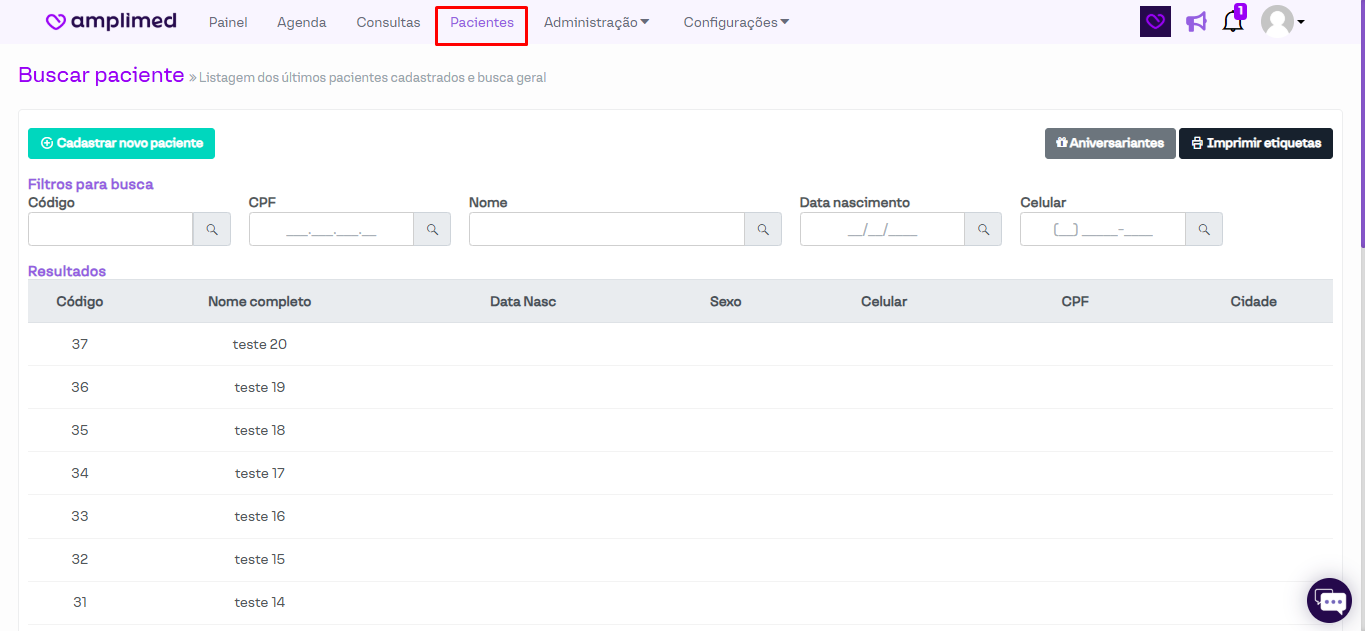
Task: Expand the Configurações dropdown menu
Action: [736, 22]
